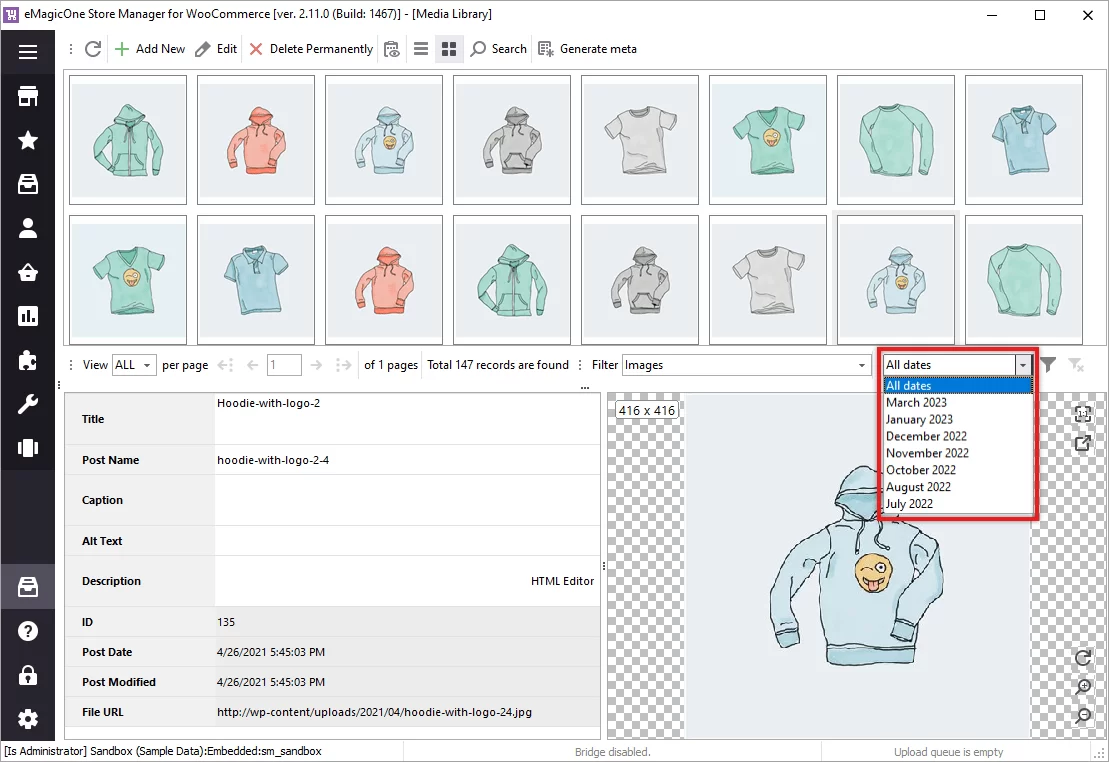The height and width of the screenshot is (762, 1109).
Task: Open the reports chart icon in sidebar
Action: pos(28,316)
